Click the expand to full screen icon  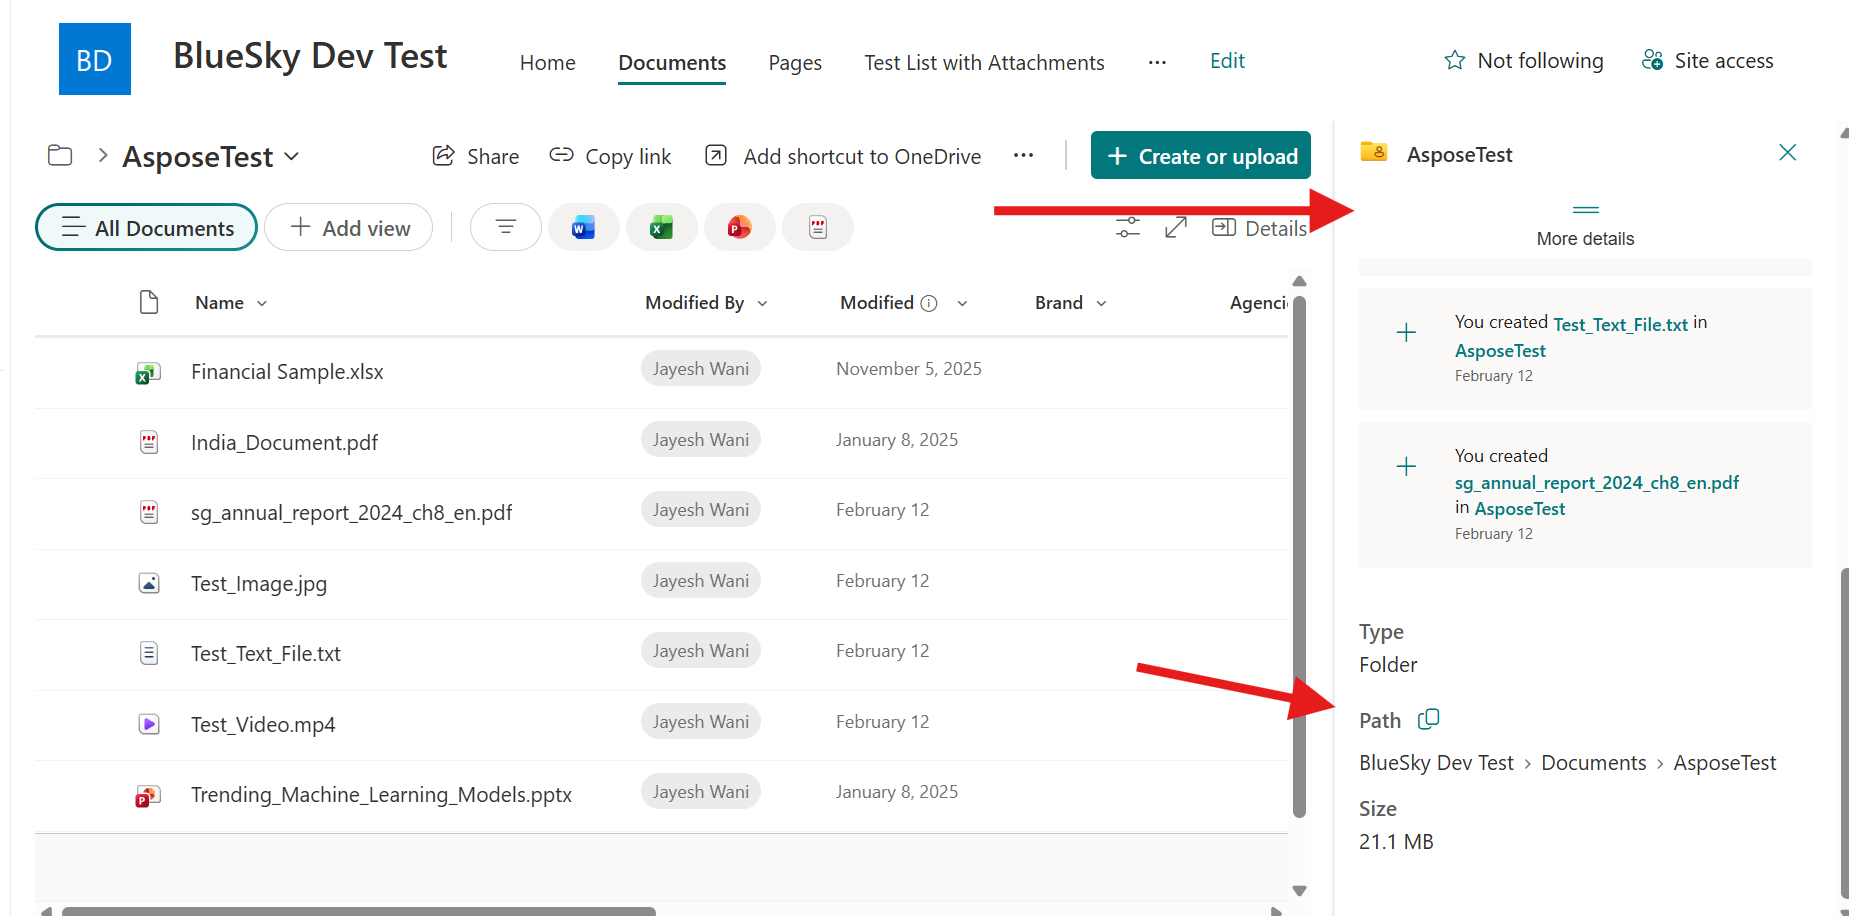[1176, 228]
